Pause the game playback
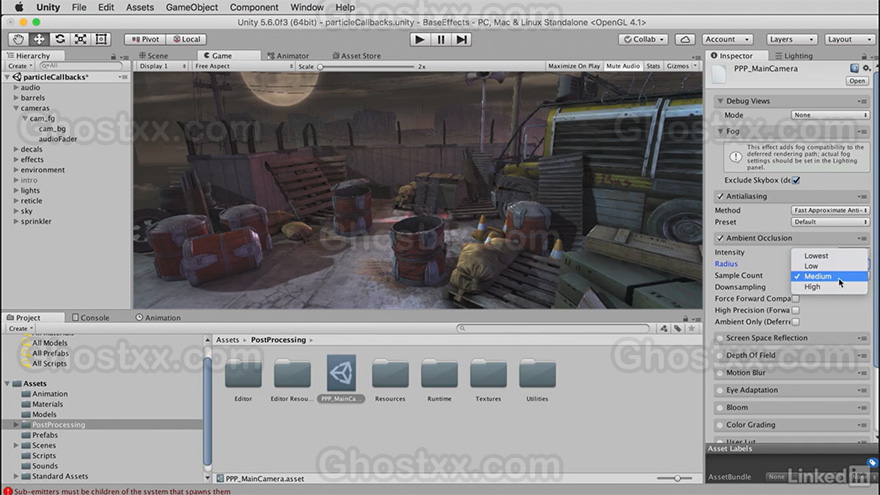Image resolution: width=880 pixels, height=495 pixels. tap(441, 39)
